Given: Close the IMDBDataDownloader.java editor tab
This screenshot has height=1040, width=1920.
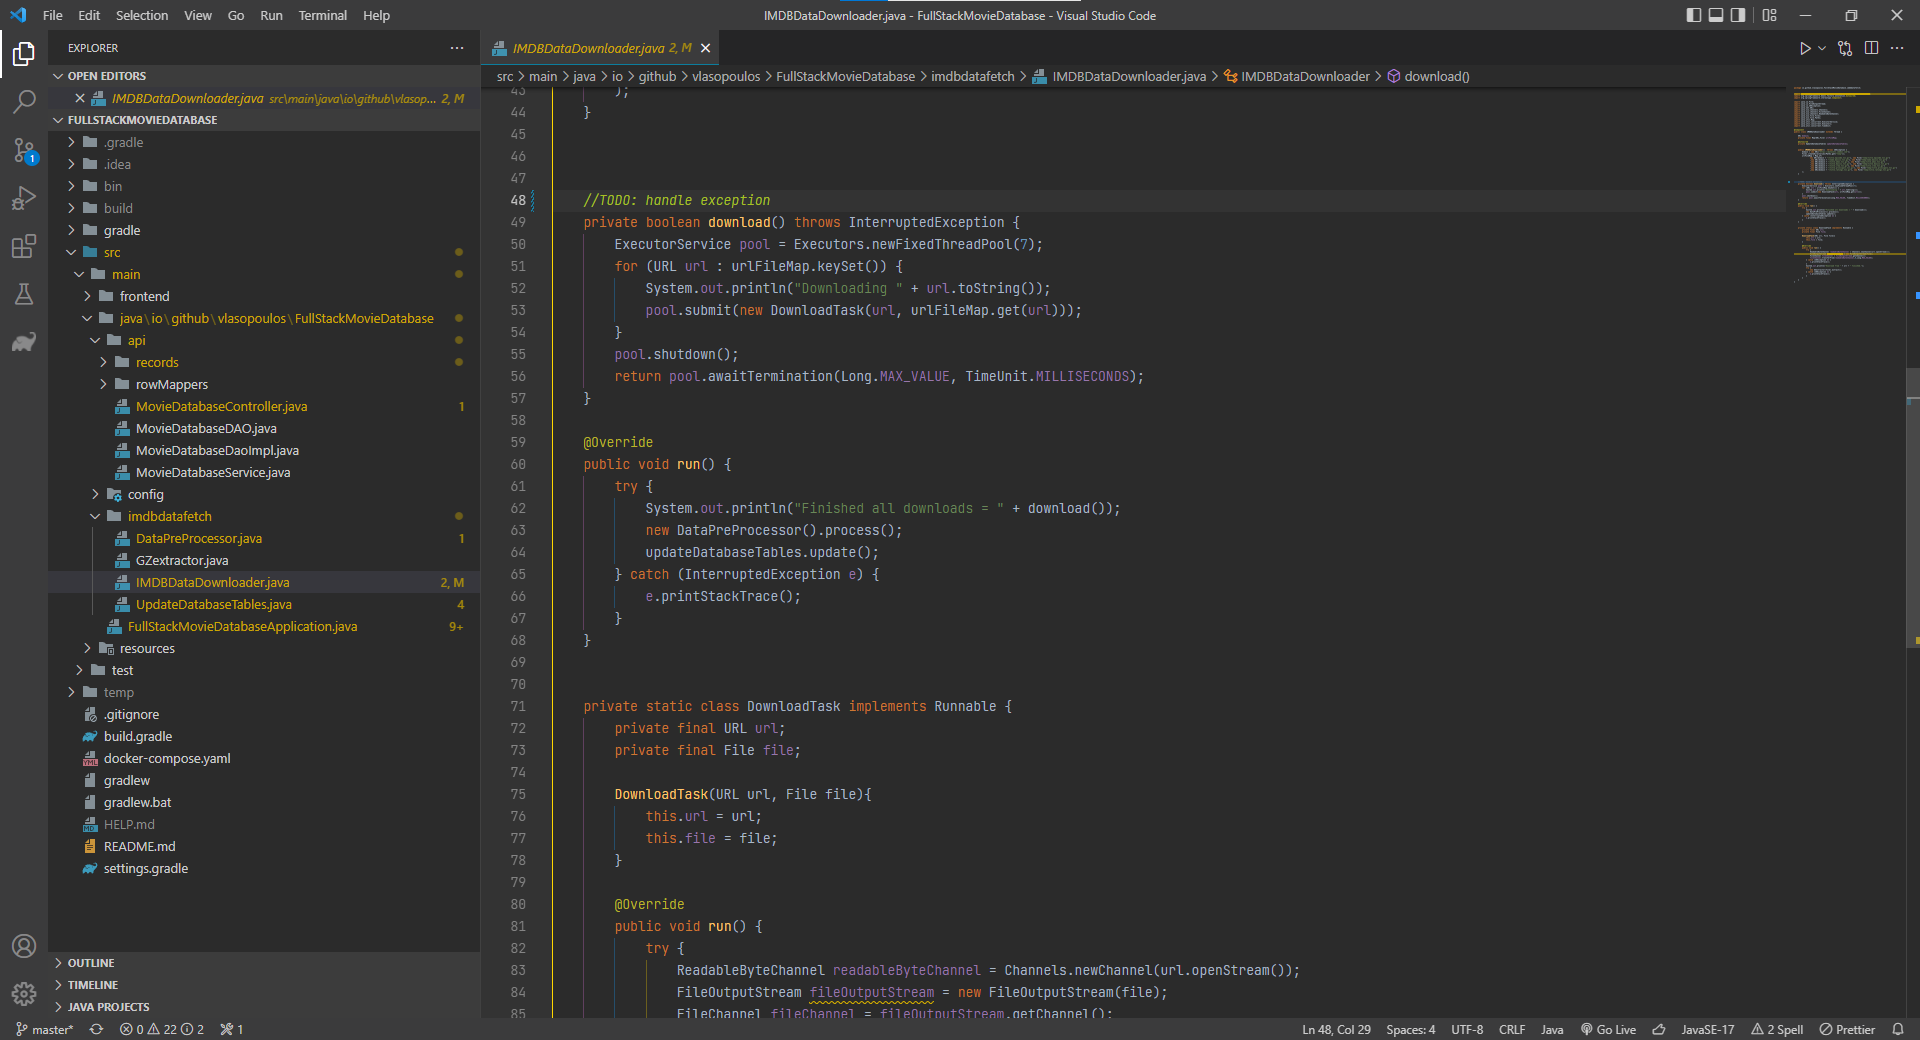Looking at the screenshot, I should (706, 48).
